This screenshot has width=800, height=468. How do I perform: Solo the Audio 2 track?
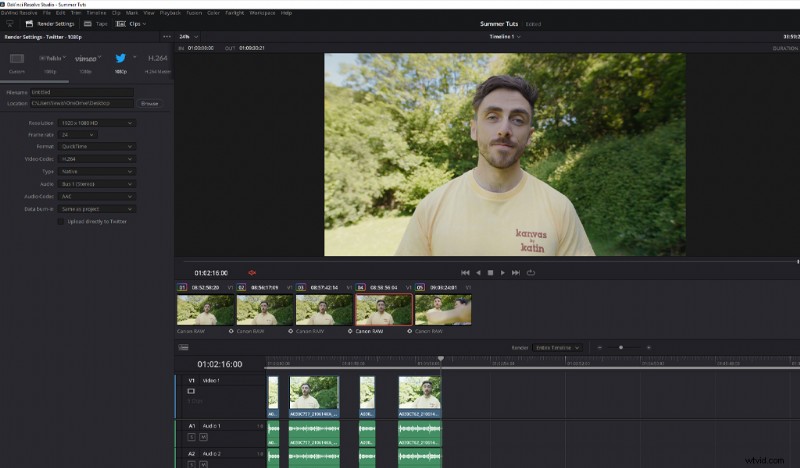pos(191,464)
